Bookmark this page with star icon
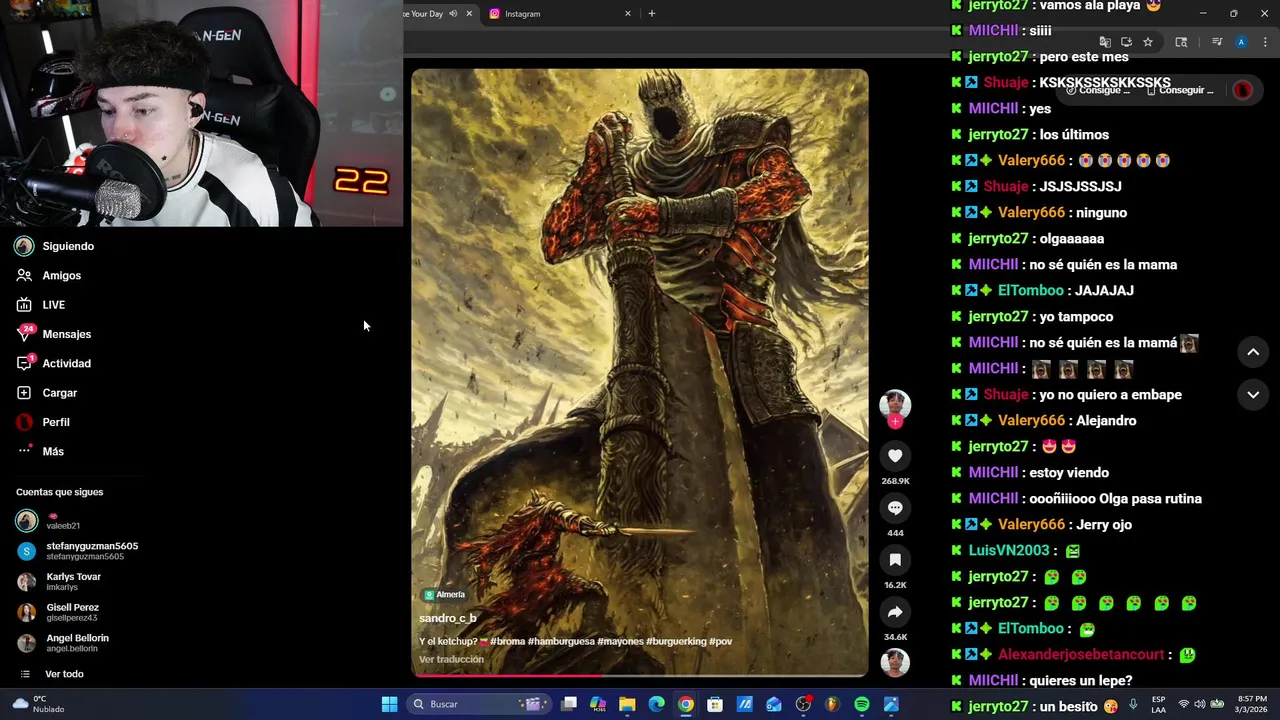This screenshot has width=1280, height=720. point(1148,42)
